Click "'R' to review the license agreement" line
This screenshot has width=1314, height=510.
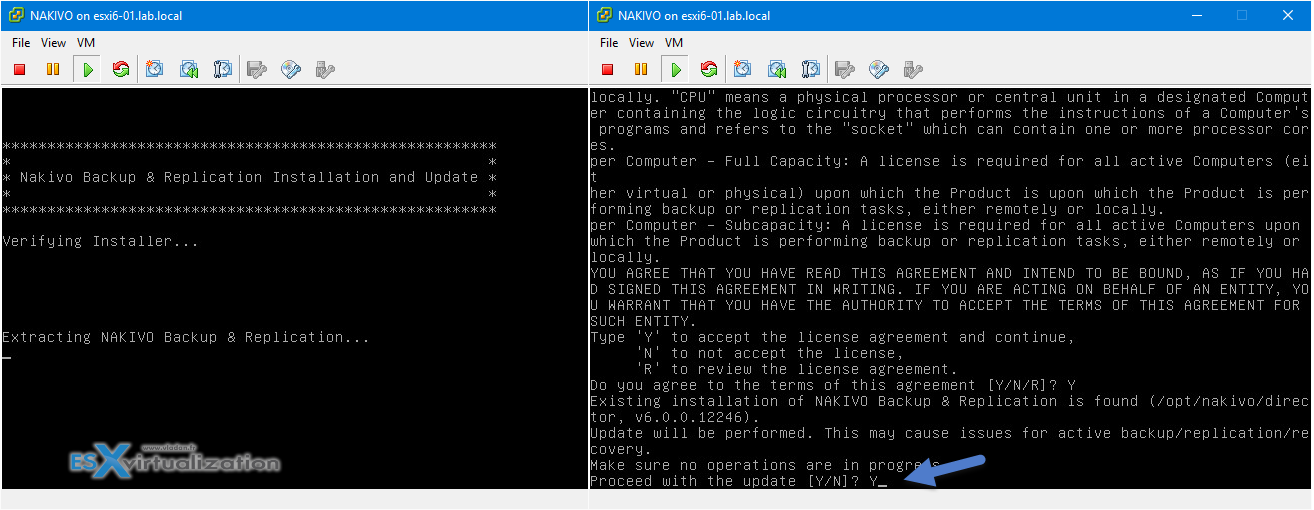click(796, 369)
